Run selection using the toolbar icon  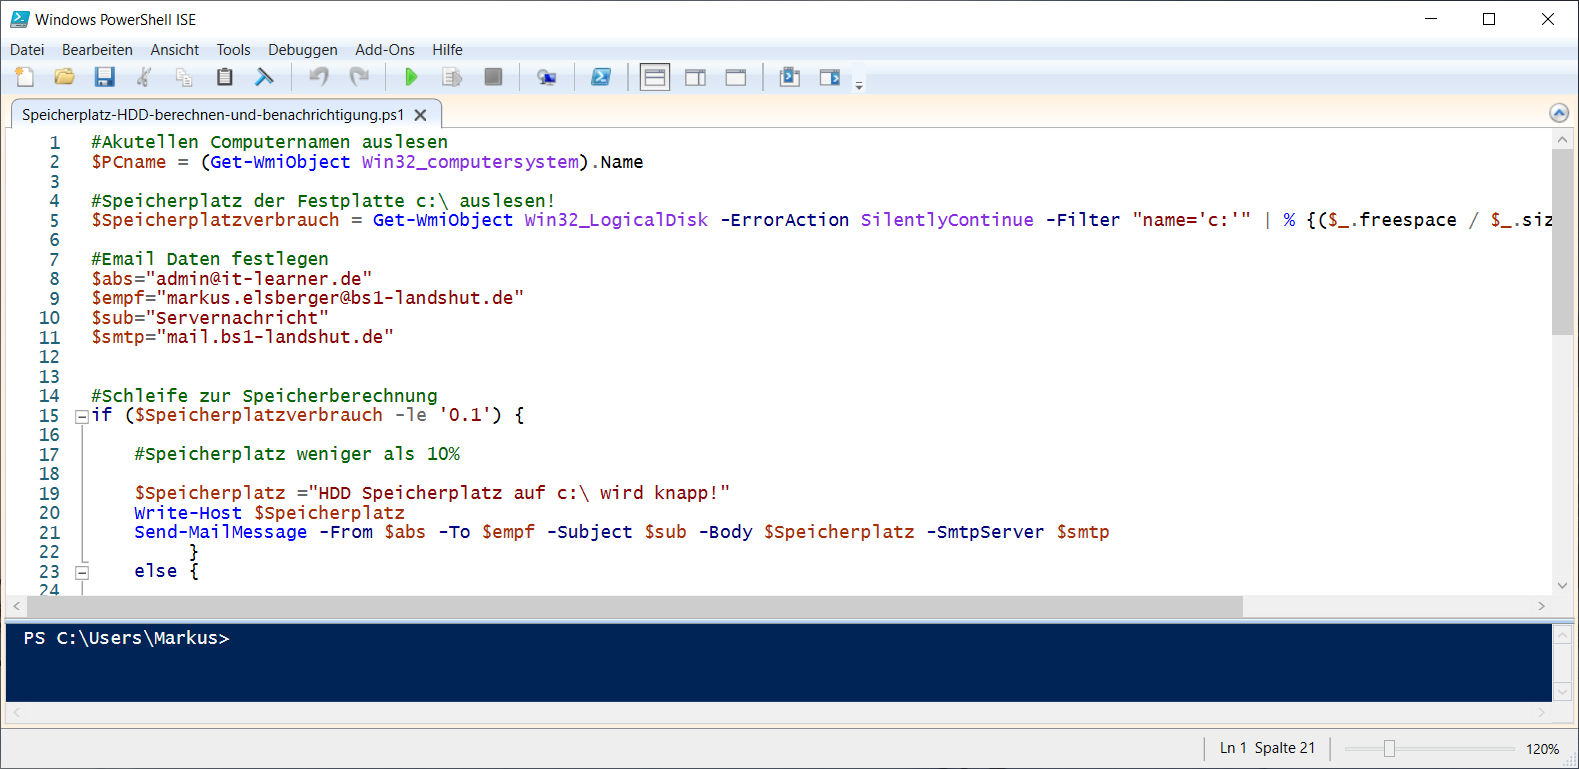pyautogui.click(x=452, y=77)
